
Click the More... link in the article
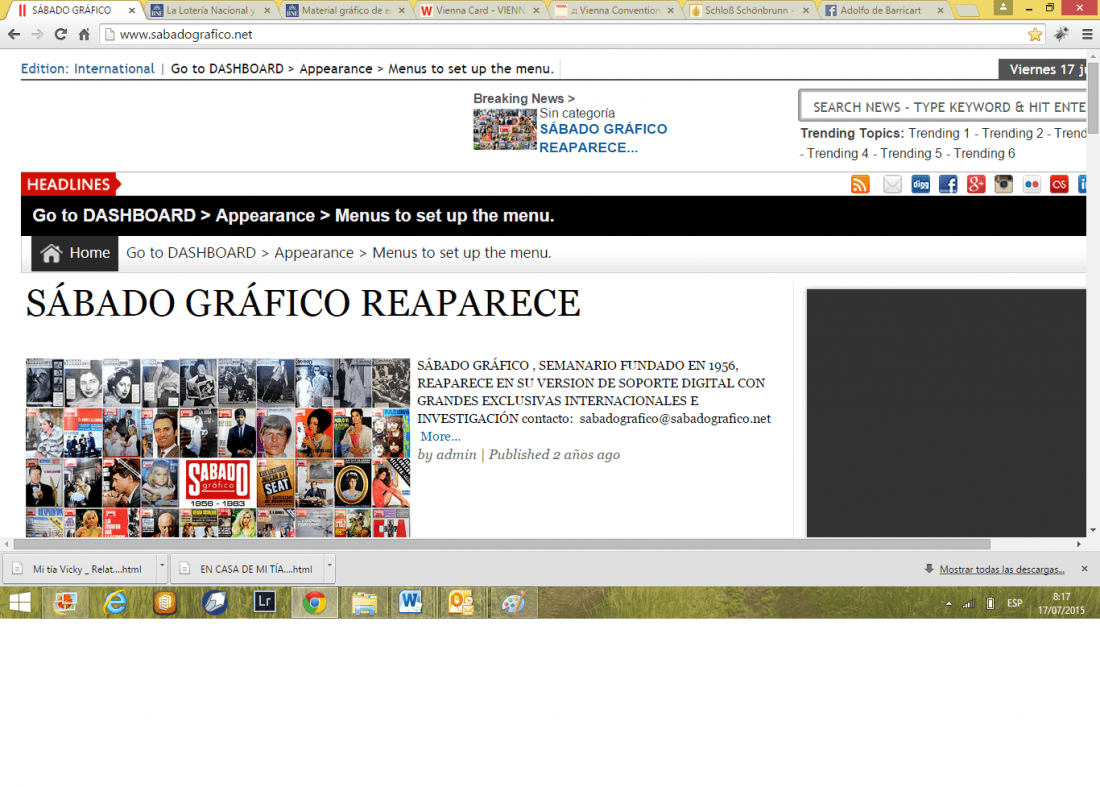click(441, 436)
